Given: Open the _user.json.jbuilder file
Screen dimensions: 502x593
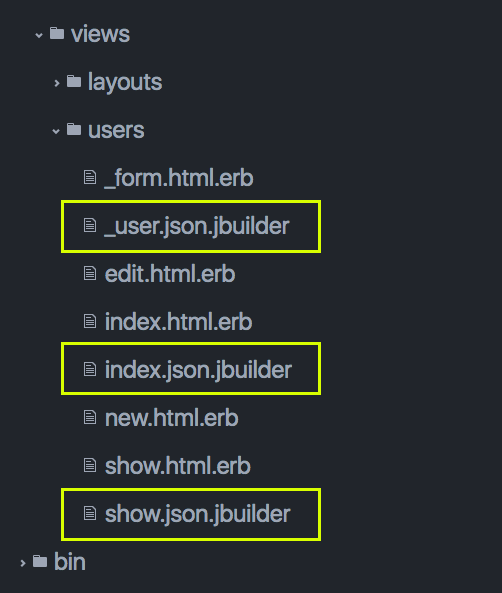Looking at the screenshot, I should [197, 227].
